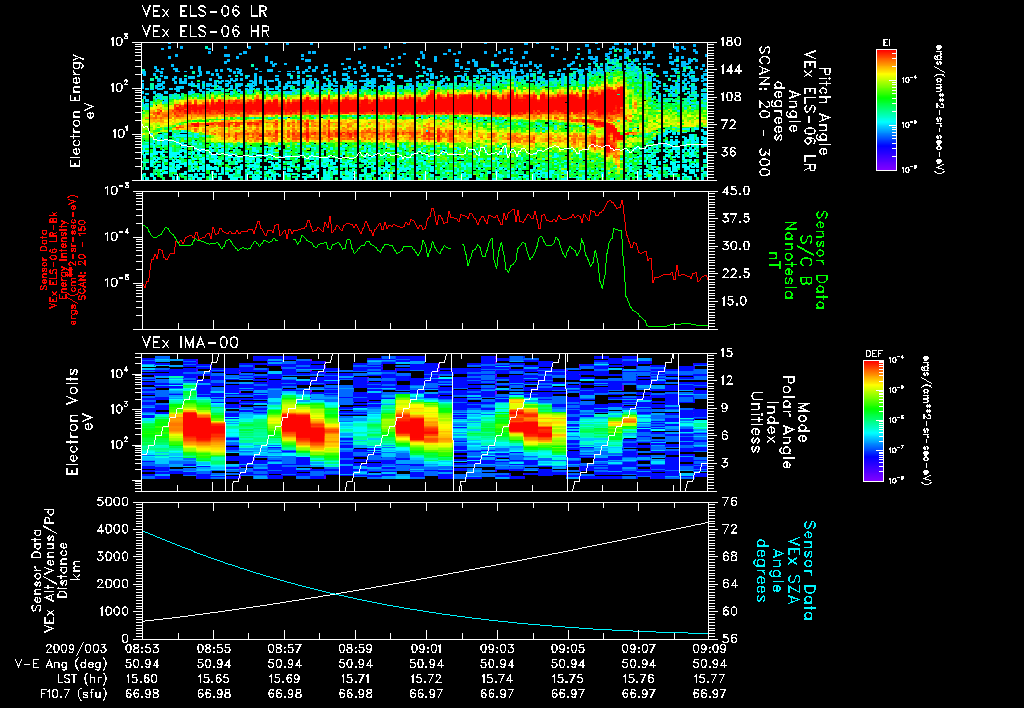The image size is (1024, 708).
Task: Click the LST value 15.60
Action: pyautogui.click(x=142, y=679)
